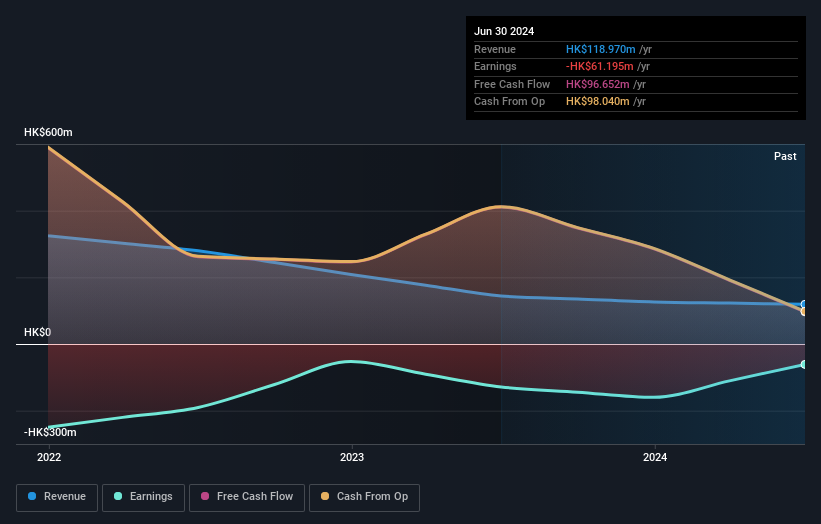Click the 2022 x-axis label
821x524 pixels.
[x=49, y=457]
